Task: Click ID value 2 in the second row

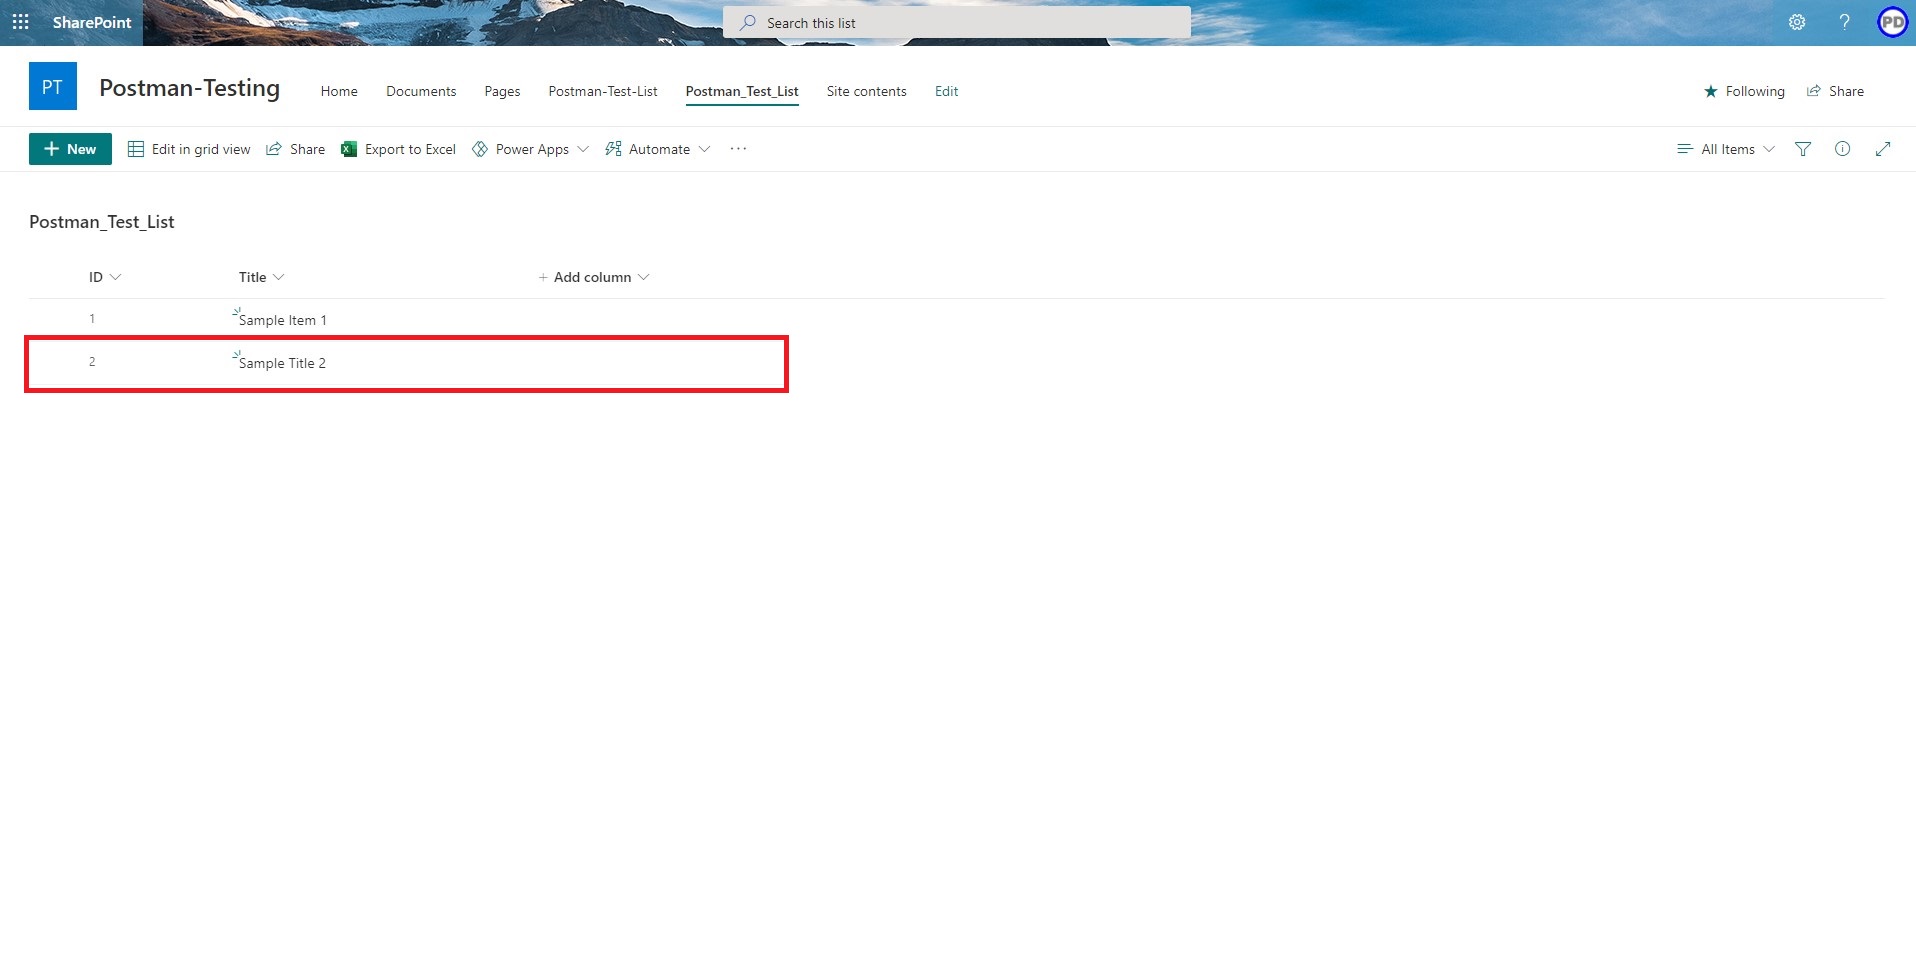Action: point(92,362)
